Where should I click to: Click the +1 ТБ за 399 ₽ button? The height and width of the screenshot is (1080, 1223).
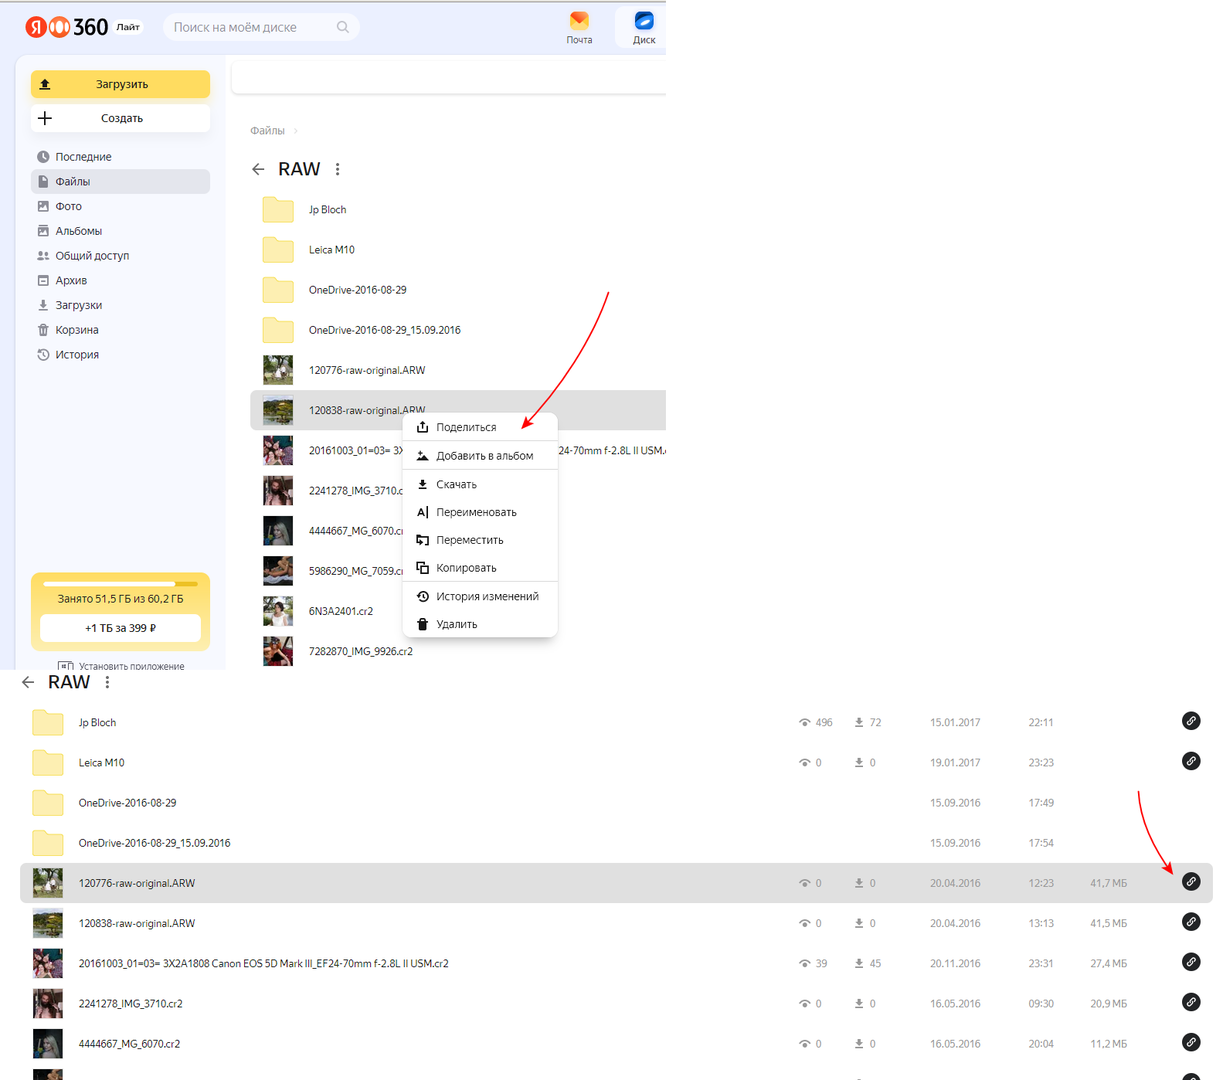(x=121, y=628)
